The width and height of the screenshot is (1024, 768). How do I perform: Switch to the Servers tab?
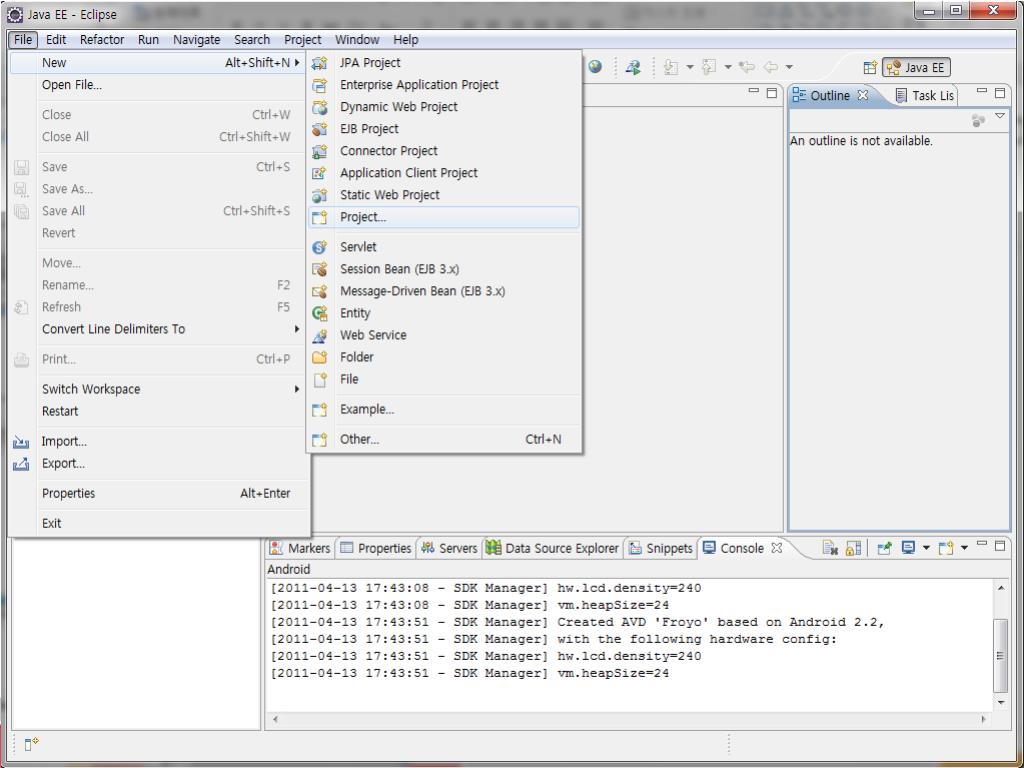click(449, 548)
